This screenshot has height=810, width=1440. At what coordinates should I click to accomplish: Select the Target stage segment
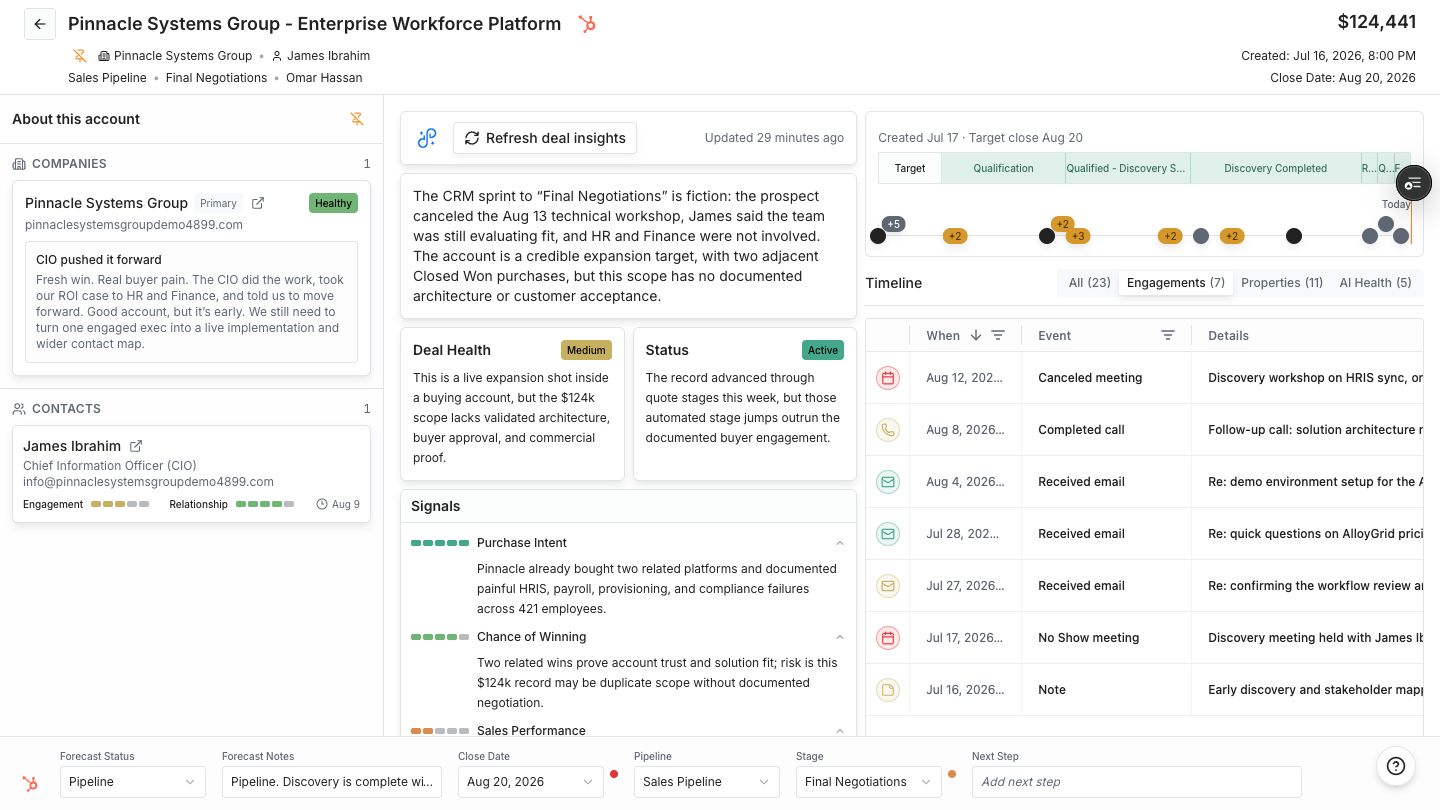[x=910, y=168]
